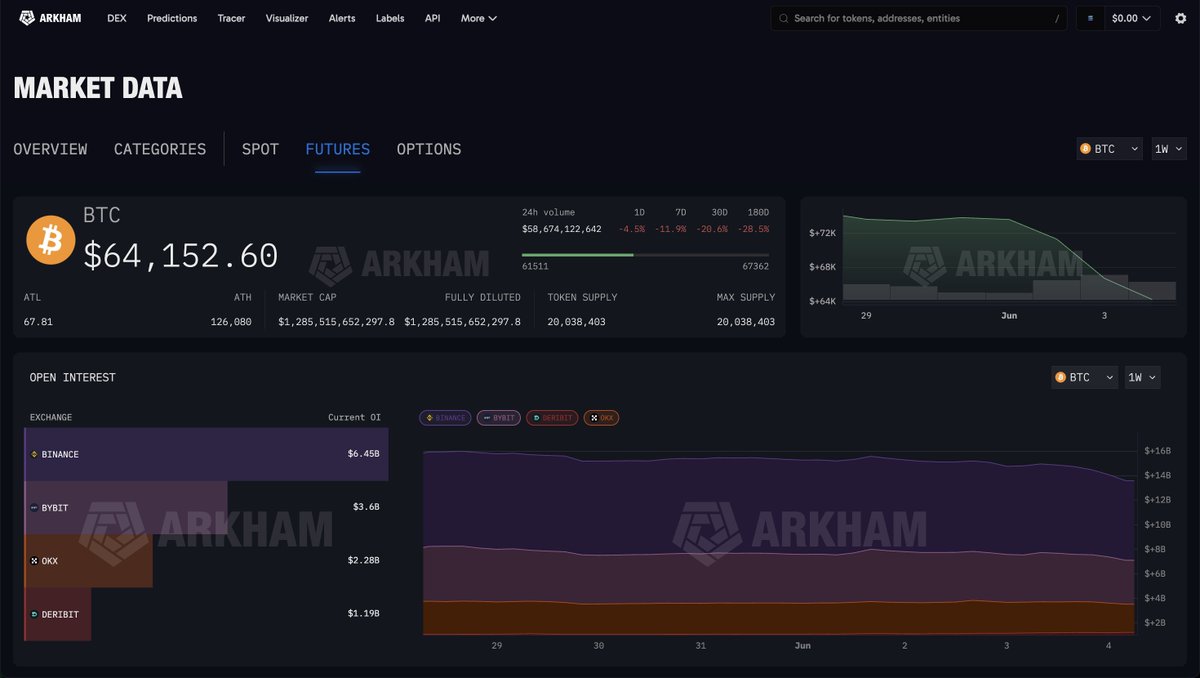Open the $0.00 portfolio balance dropdown
The width and height of the screenshot is (1200, 678).
[1118, 18]
